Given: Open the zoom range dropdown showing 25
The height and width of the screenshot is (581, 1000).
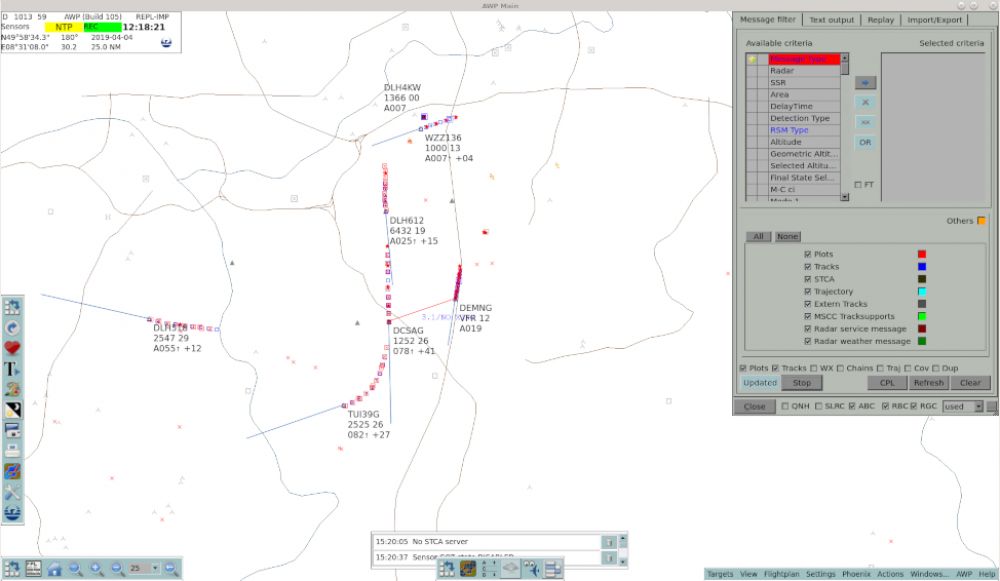Looking at the screenshot, I should (x=141, y=568).
